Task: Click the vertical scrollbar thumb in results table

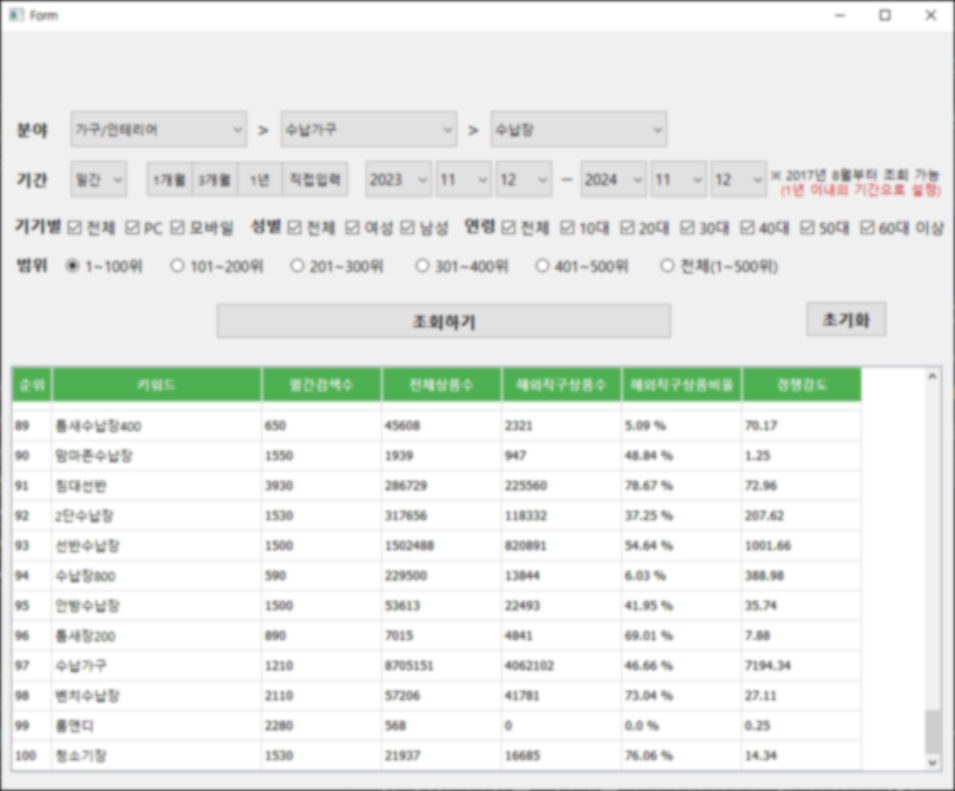Action: pos(932,731)
